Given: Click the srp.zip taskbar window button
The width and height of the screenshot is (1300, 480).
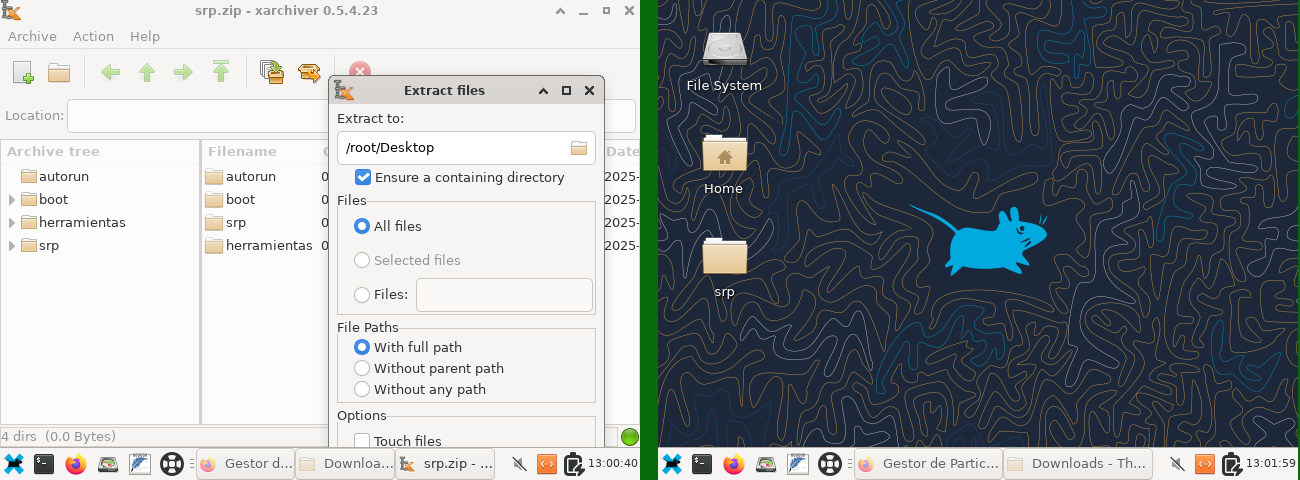Looking at the screenshot, I should pos(445,464).
